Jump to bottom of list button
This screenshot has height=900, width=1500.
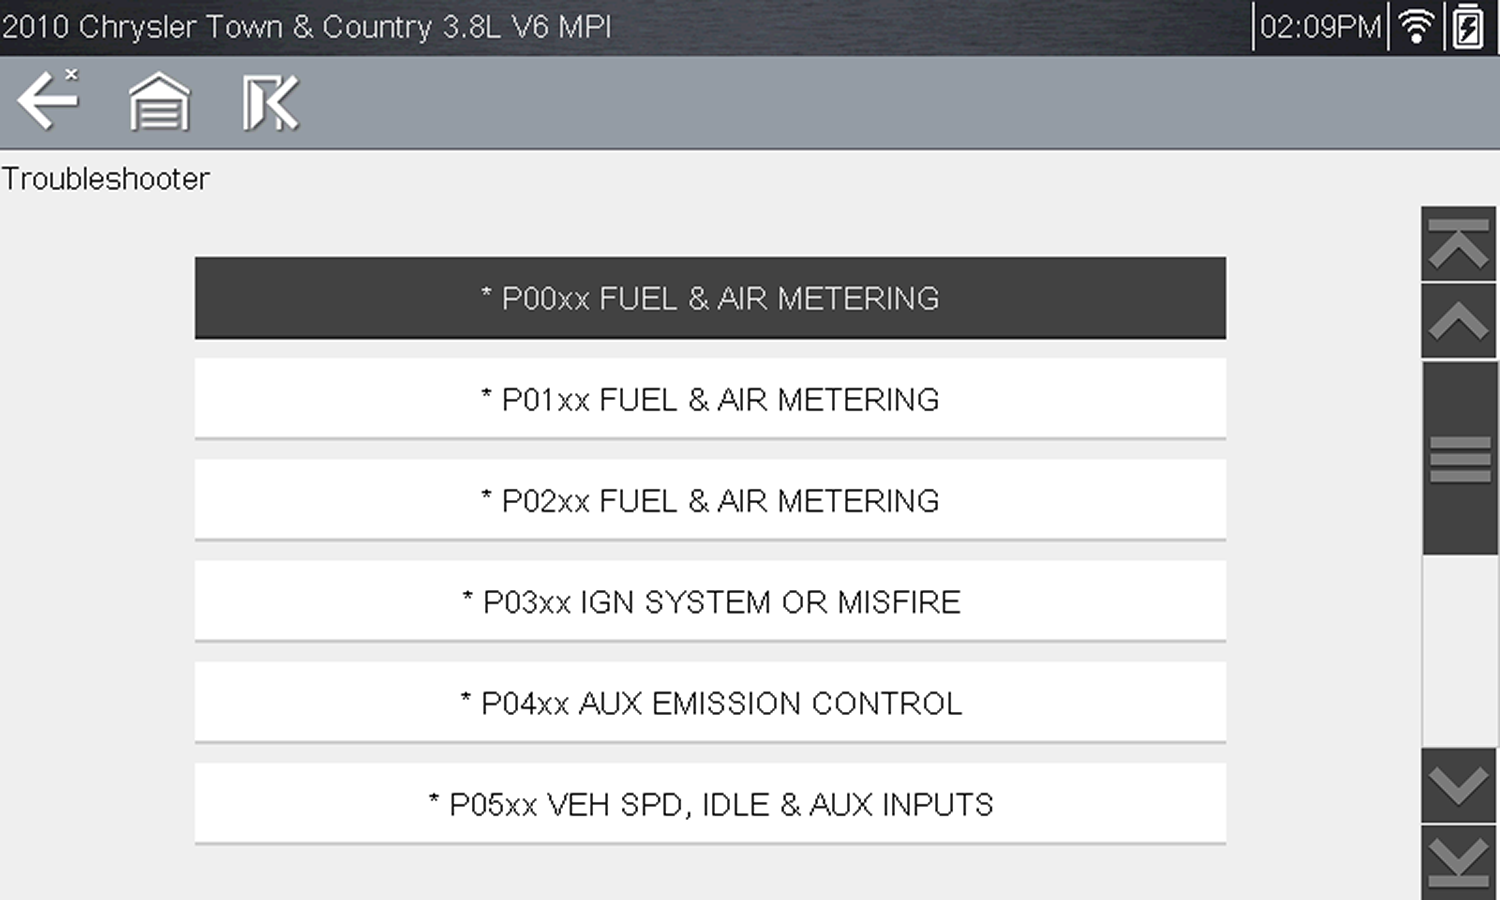point(1459,862)
